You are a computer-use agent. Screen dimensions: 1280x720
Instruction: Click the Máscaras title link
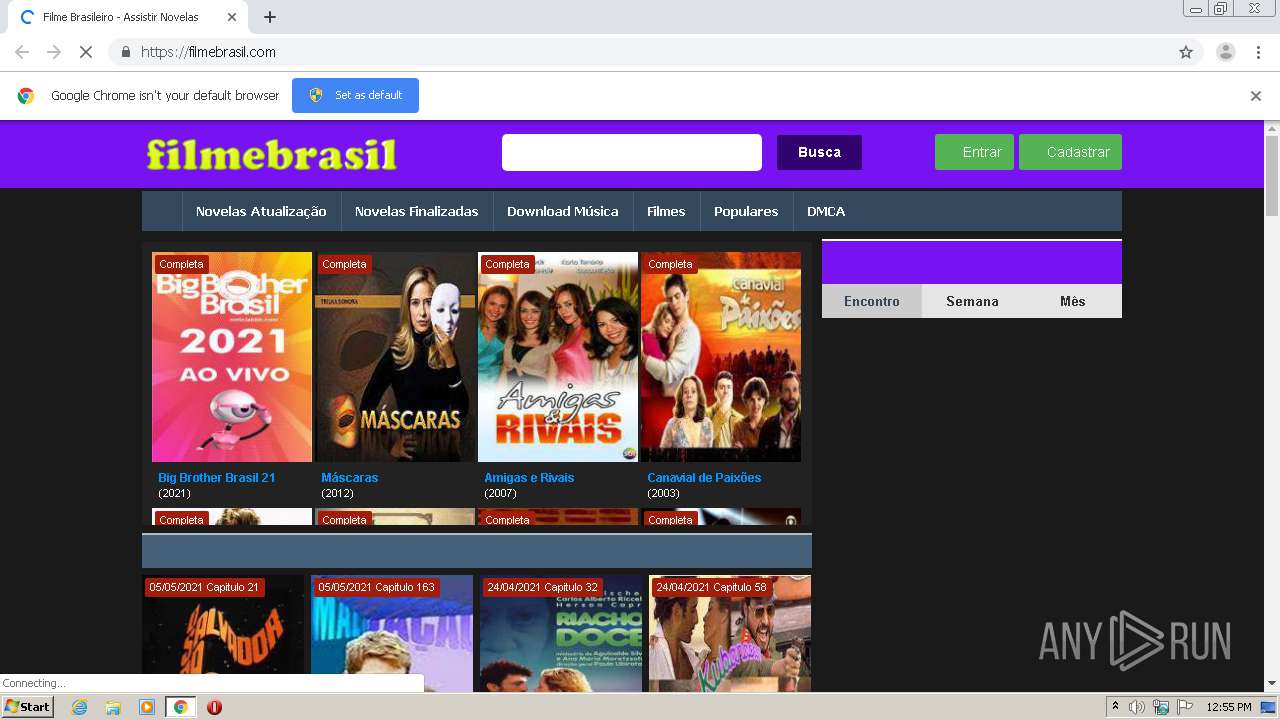(x=349, y=478)
